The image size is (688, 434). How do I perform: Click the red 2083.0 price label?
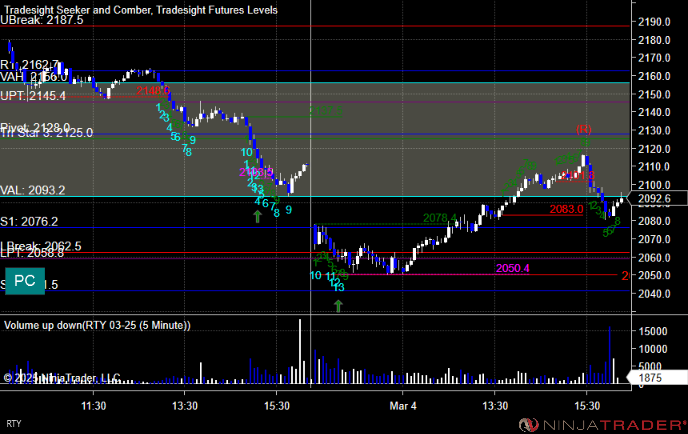click(566, 209)
